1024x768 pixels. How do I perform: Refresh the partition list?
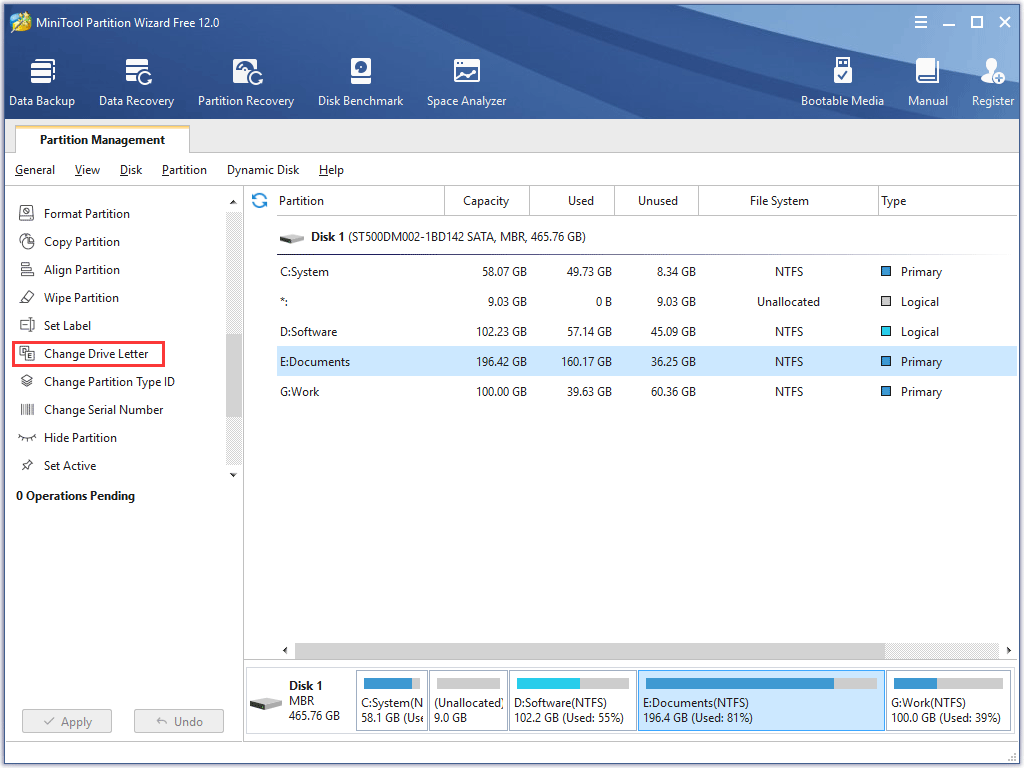[x=259, y=200]
